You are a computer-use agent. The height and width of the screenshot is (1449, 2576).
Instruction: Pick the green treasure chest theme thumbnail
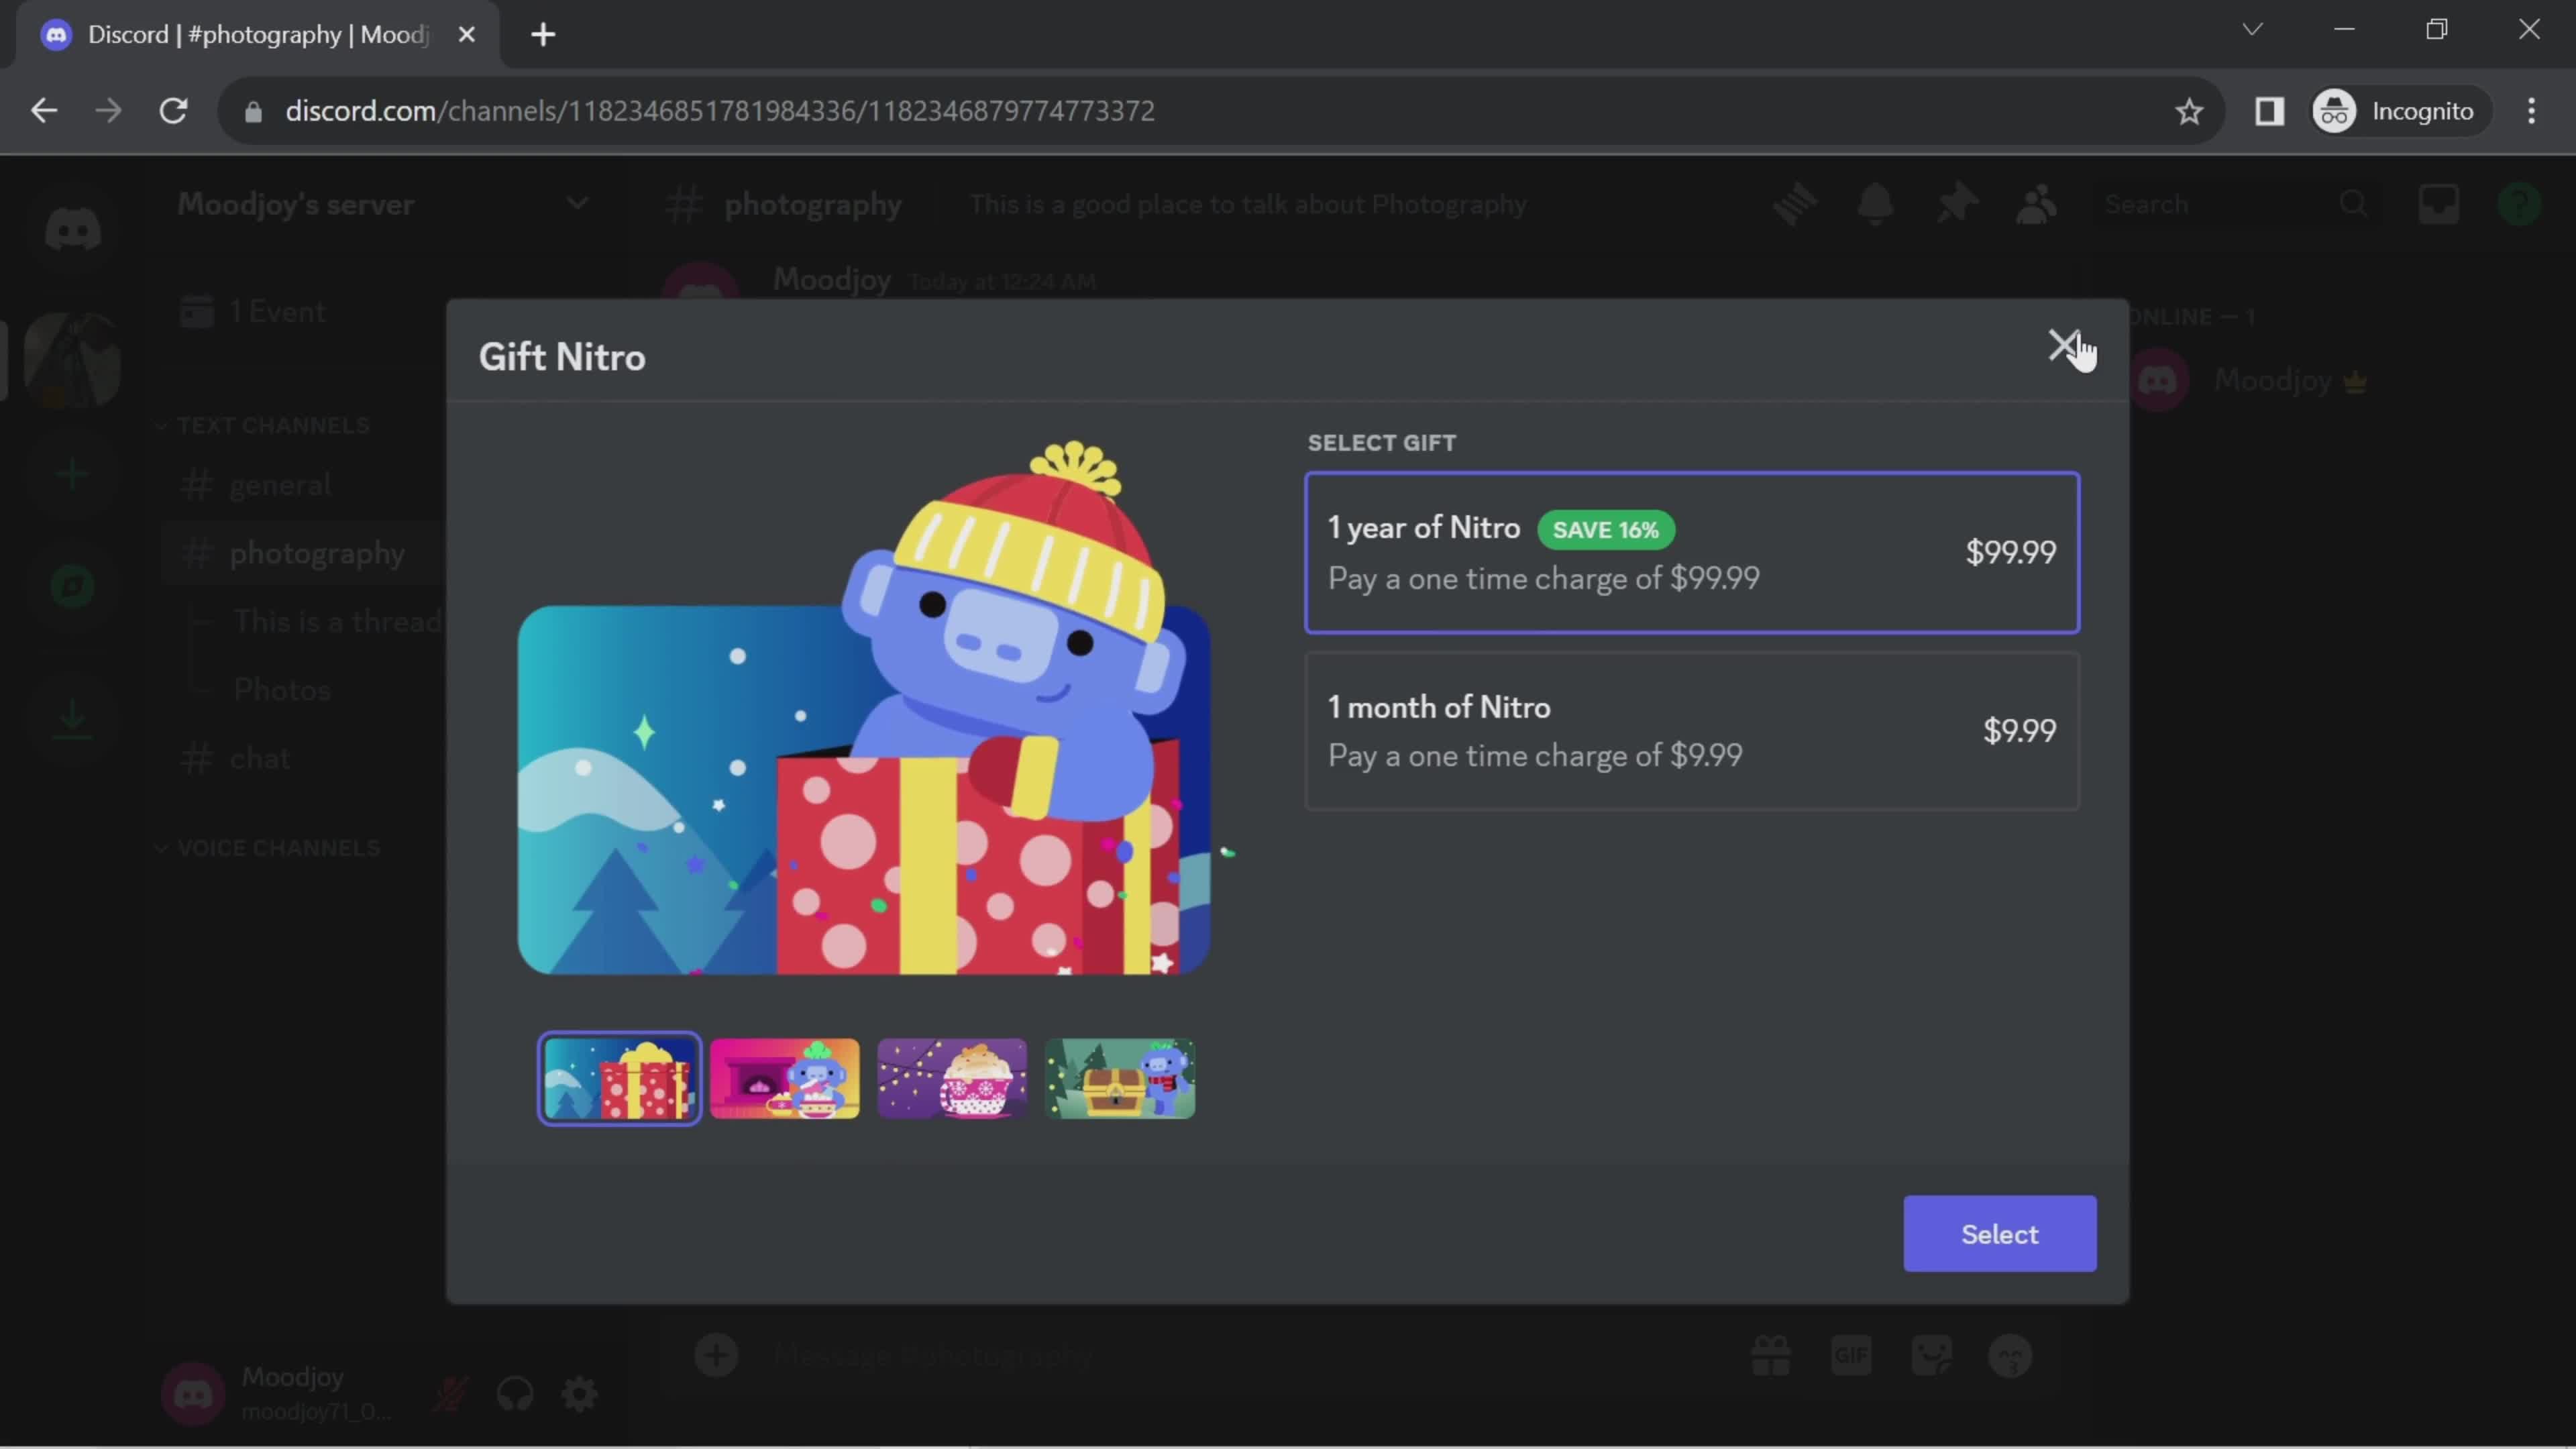(1119, 1079)
